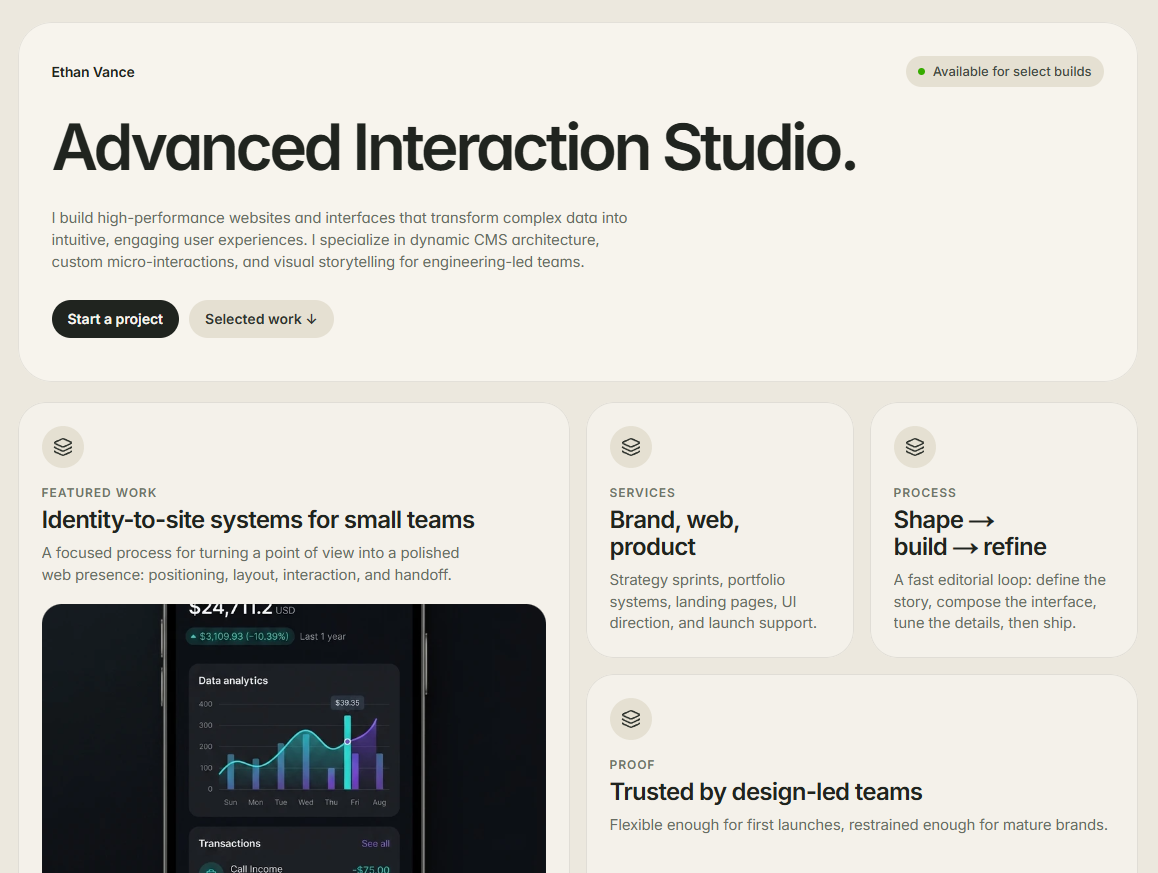Click Trusted by design-led teams heading
Screen dimensions: 1158x873
click(x=766, y=792)
